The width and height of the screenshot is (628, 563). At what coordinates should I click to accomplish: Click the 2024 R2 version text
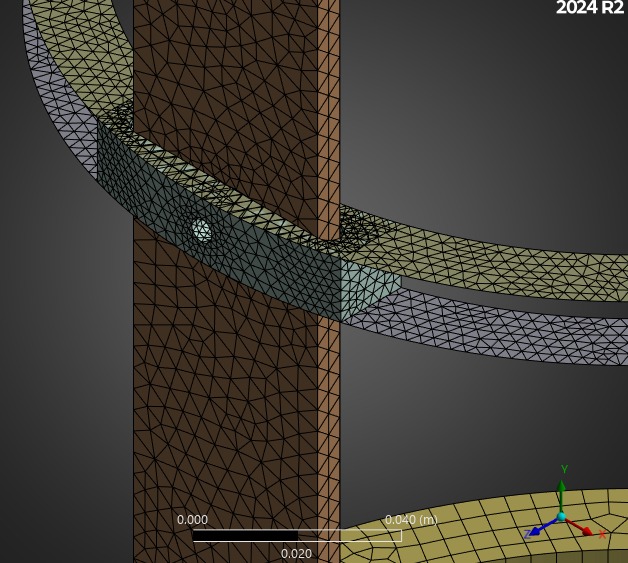click(x=589, y=9)
